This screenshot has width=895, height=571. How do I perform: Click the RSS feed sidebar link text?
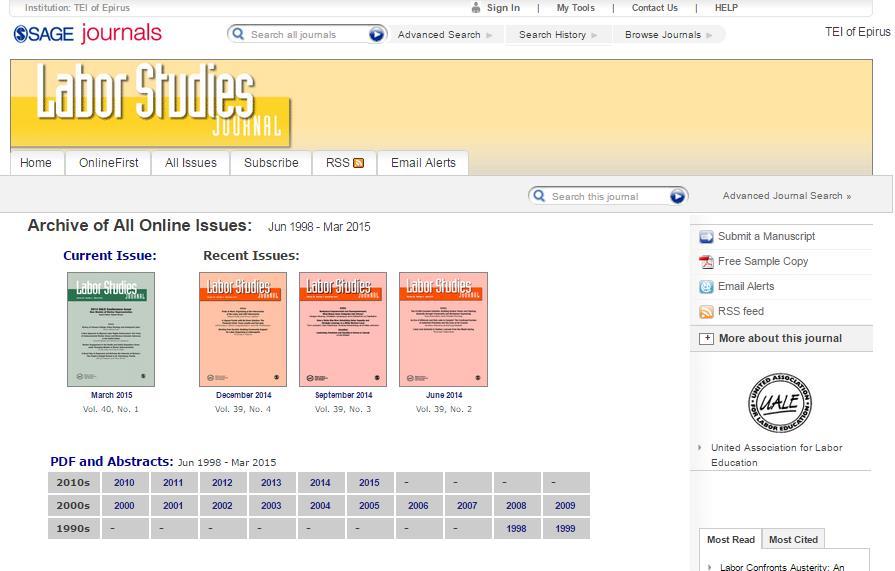coord(740,311)
